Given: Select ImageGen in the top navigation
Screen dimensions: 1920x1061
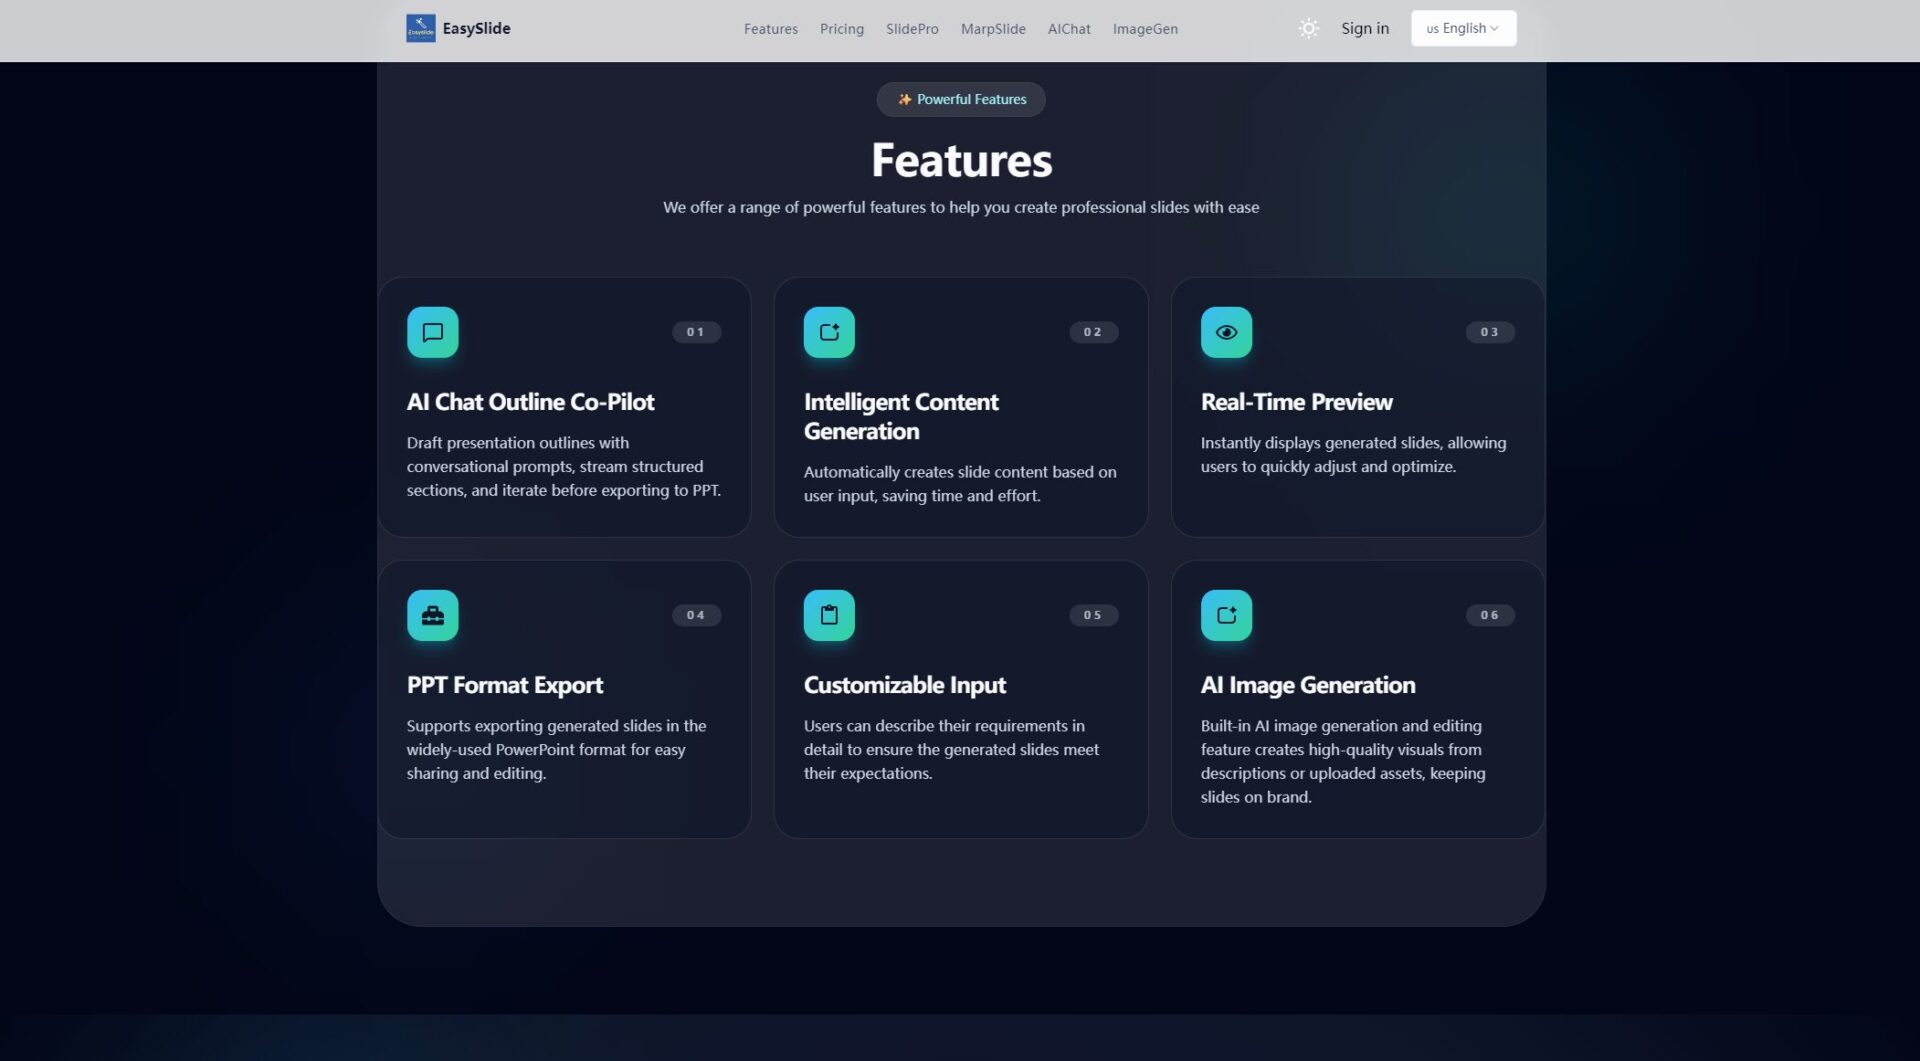Looking at the screenshot, I should click(x=1144, y=29).
